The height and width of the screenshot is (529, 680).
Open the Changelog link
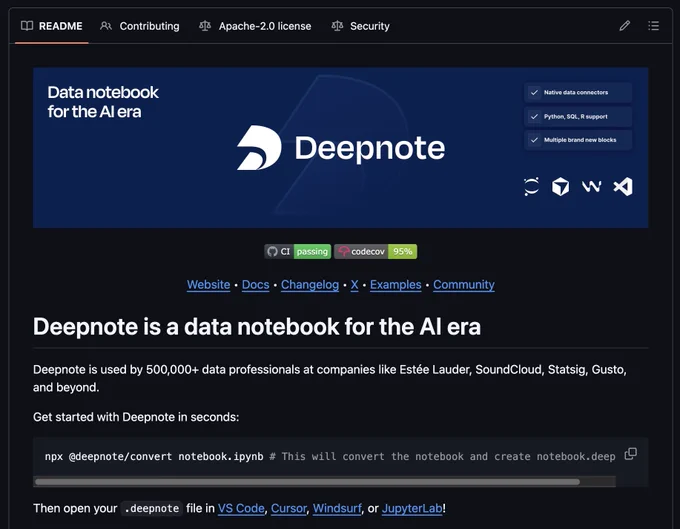[x=310, y=285]
